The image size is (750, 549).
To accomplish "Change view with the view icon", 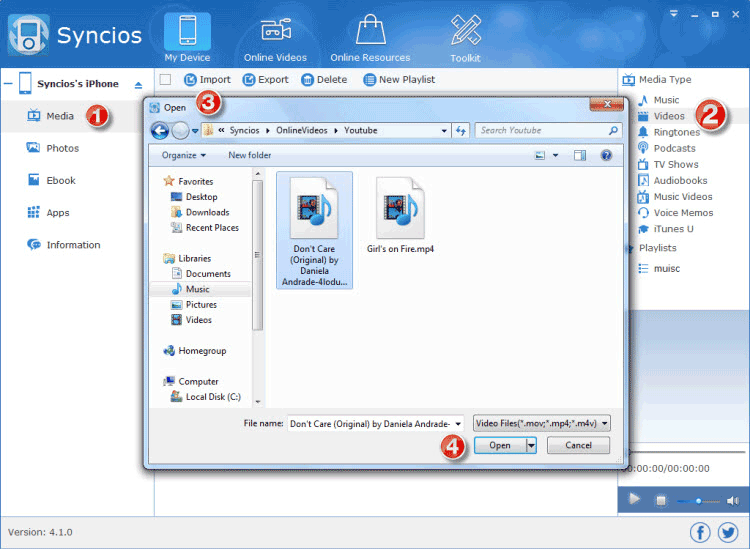I will (540, 155).
